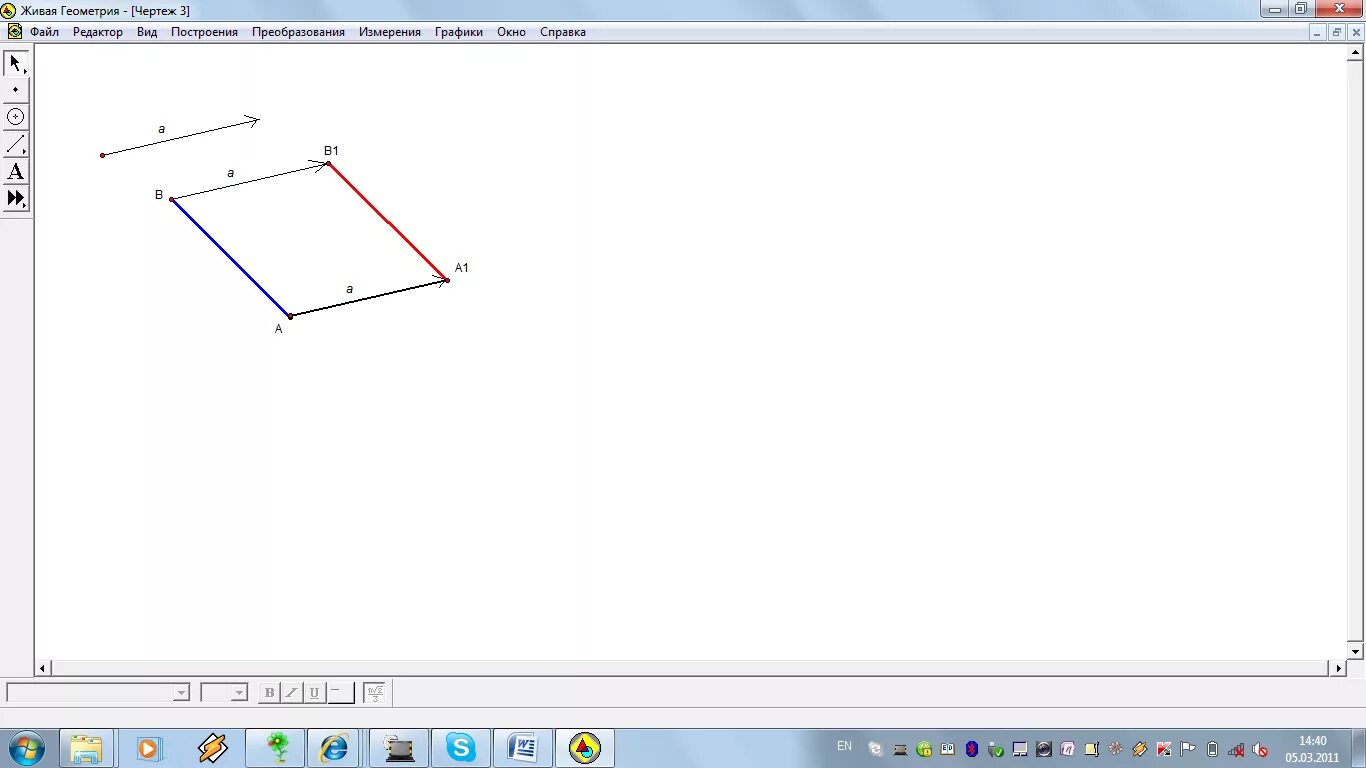Viewport: 1366px width, 768px height.
Task: Restore the inner document window
Action: click(1337, 32)
